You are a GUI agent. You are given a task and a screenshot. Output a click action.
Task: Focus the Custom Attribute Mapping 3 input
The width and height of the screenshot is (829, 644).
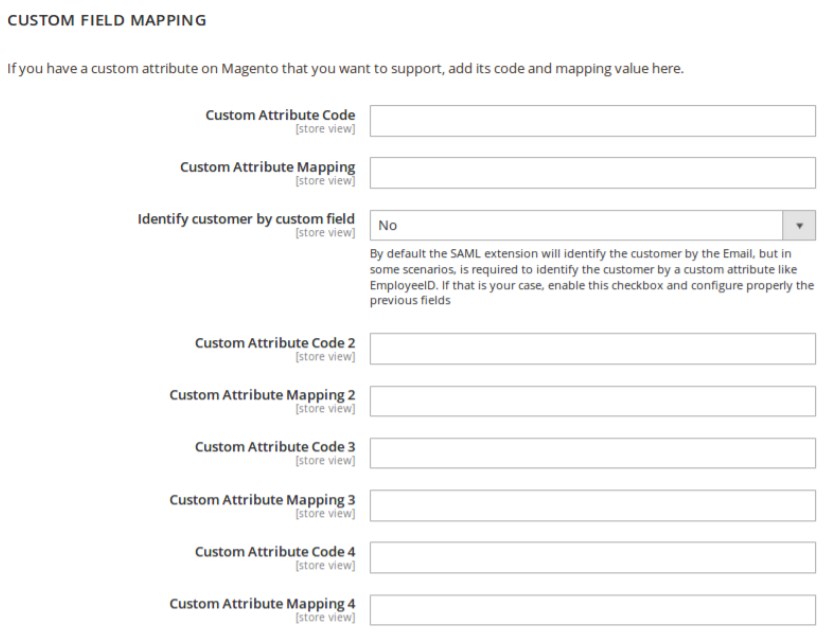592,505
